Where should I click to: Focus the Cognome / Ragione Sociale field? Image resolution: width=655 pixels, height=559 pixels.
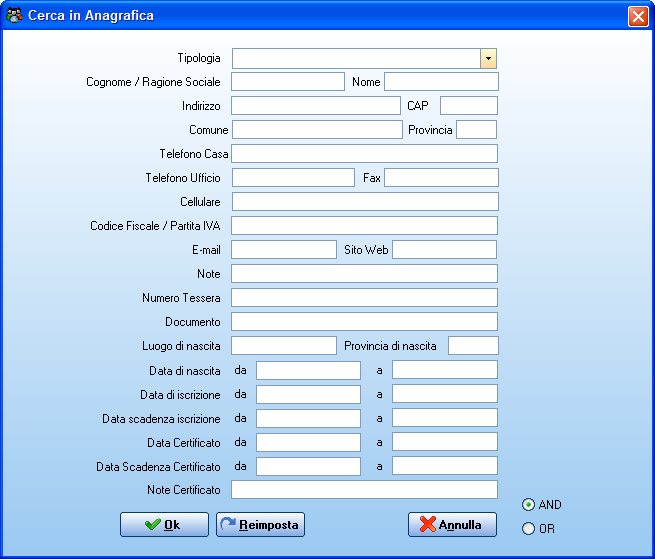pos(288,81)
